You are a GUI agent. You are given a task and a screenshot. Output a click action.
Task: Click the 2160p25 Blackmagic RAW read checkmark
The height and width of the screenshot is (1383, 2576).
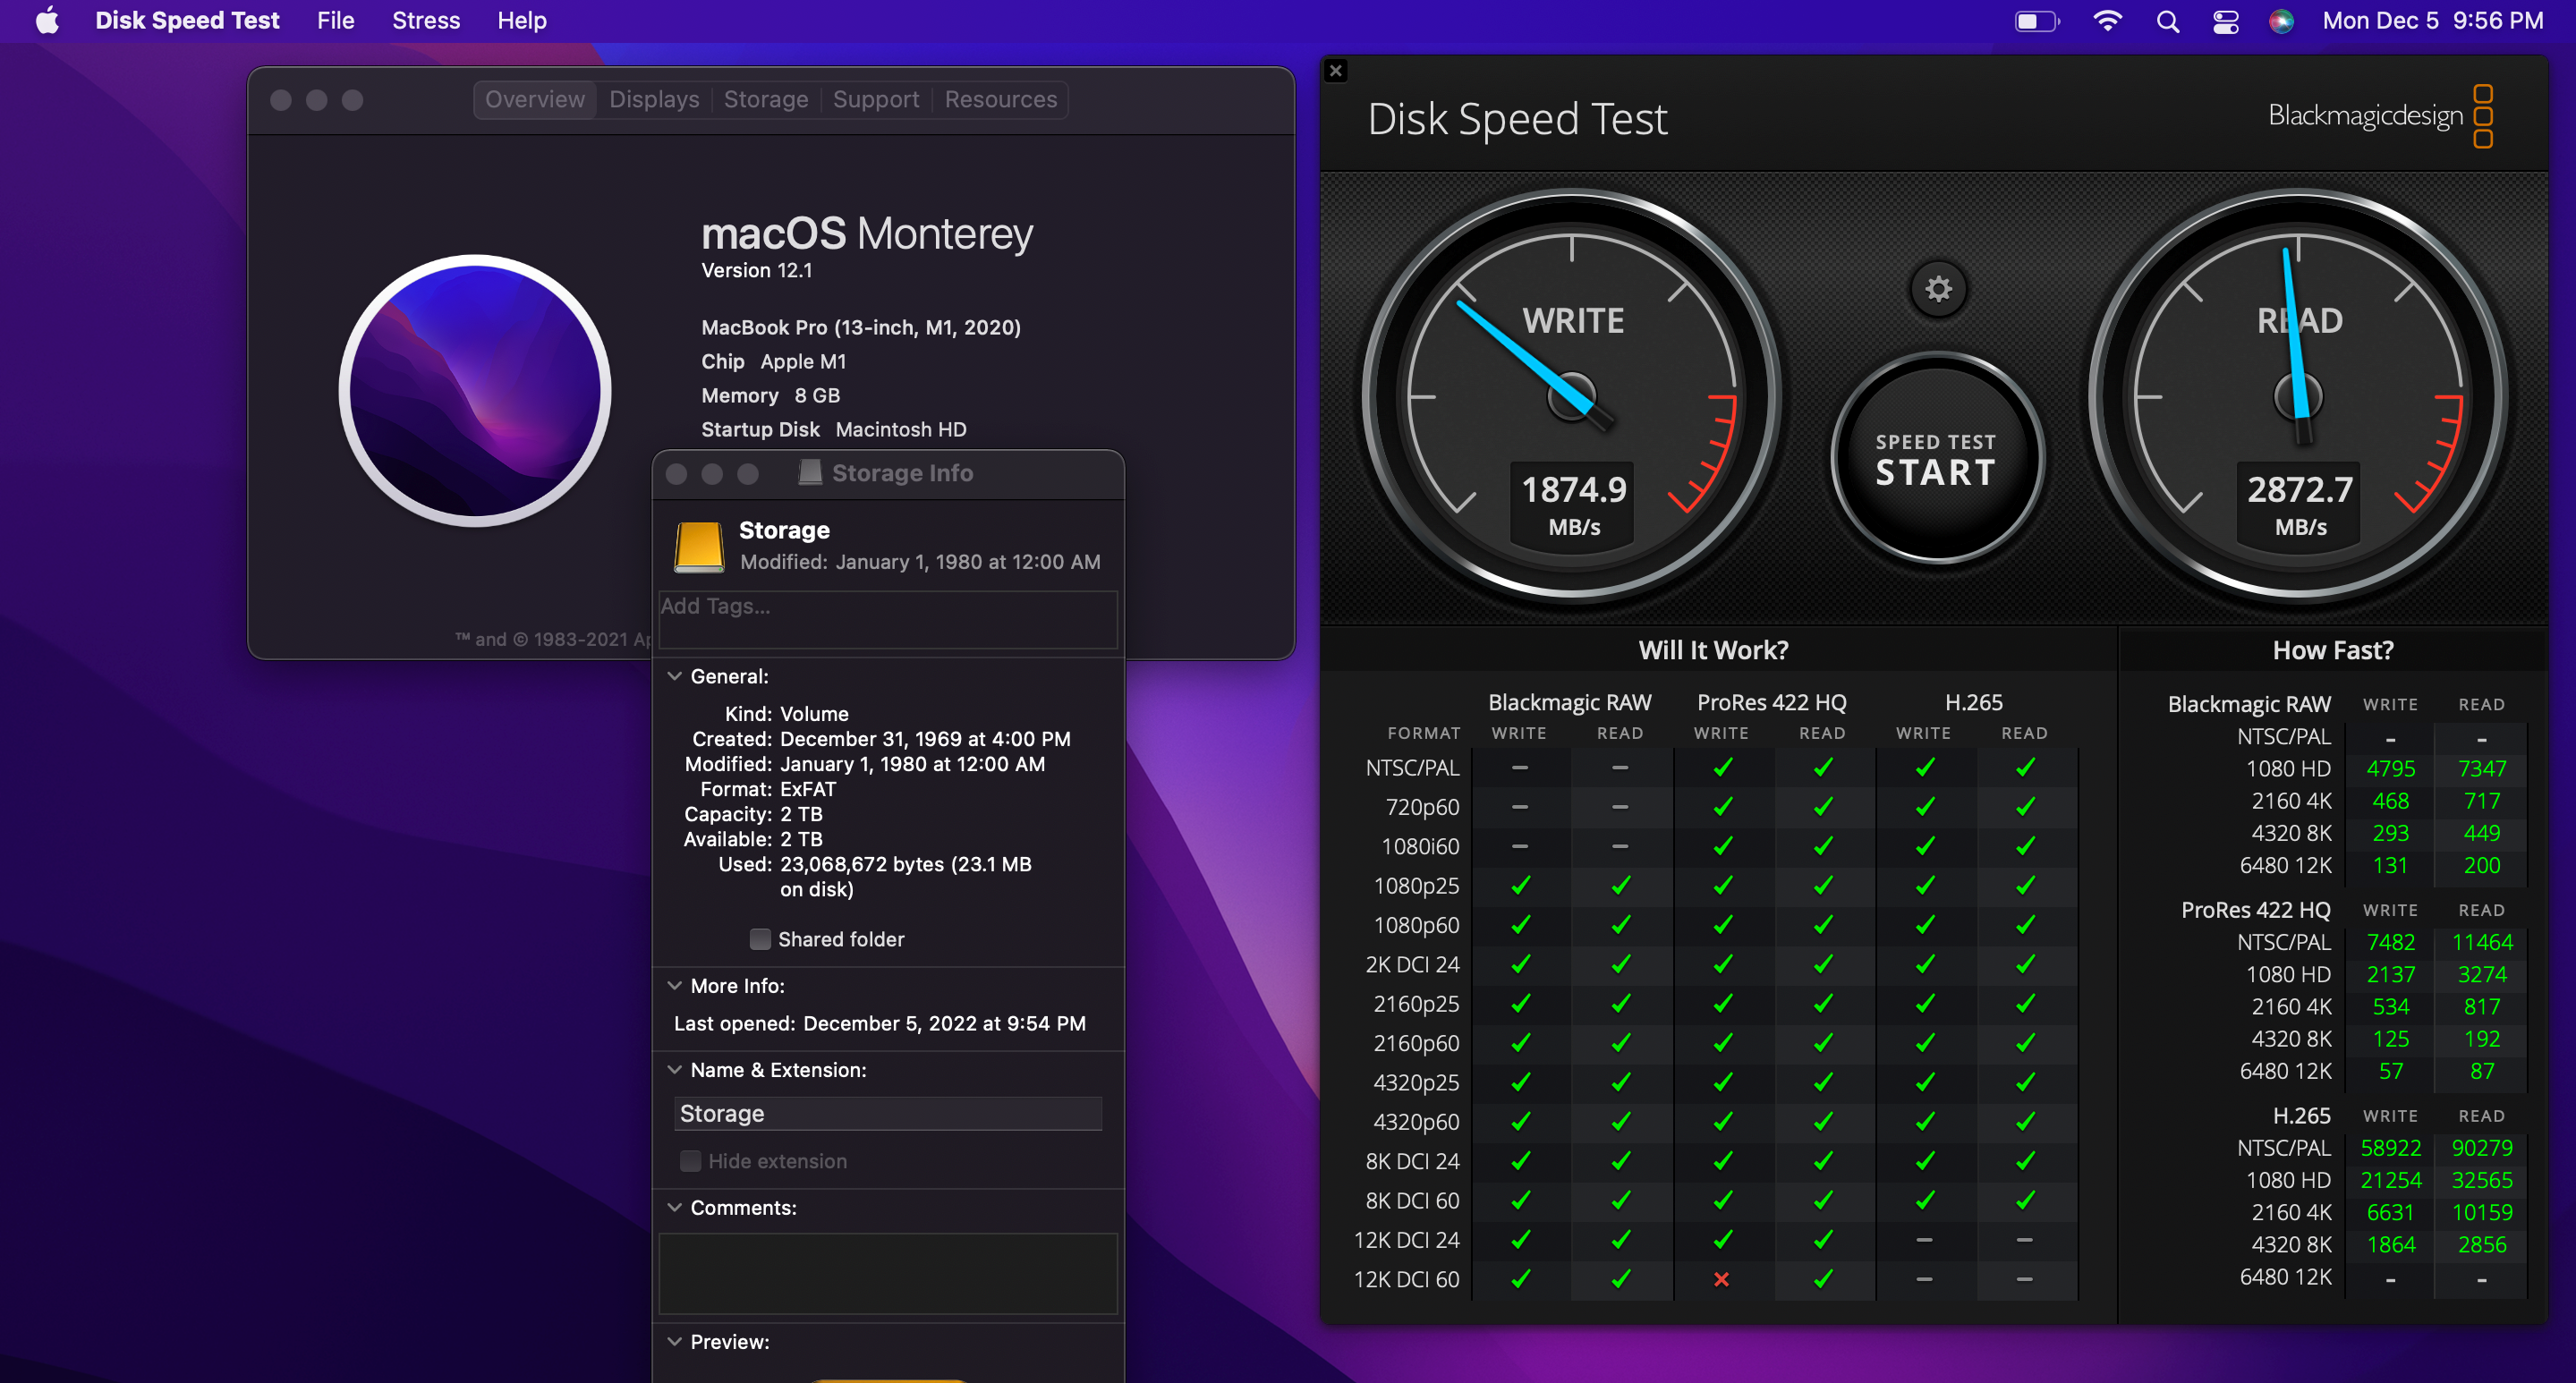tap(1620, 1004)
